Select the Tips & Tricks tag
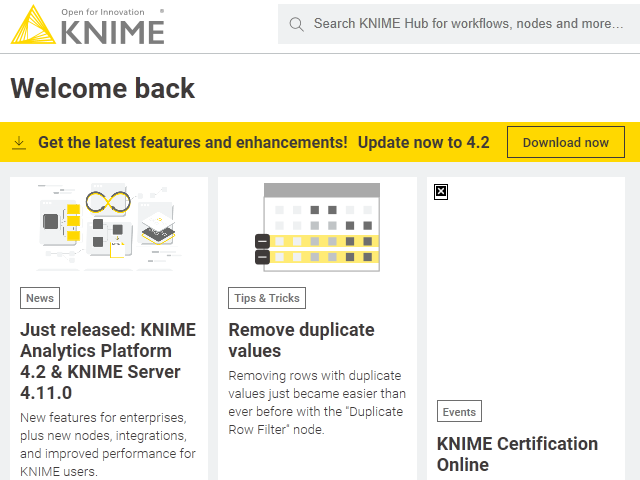Image resolution: width=640 pixels, height=480 pixels. point(267,298)
